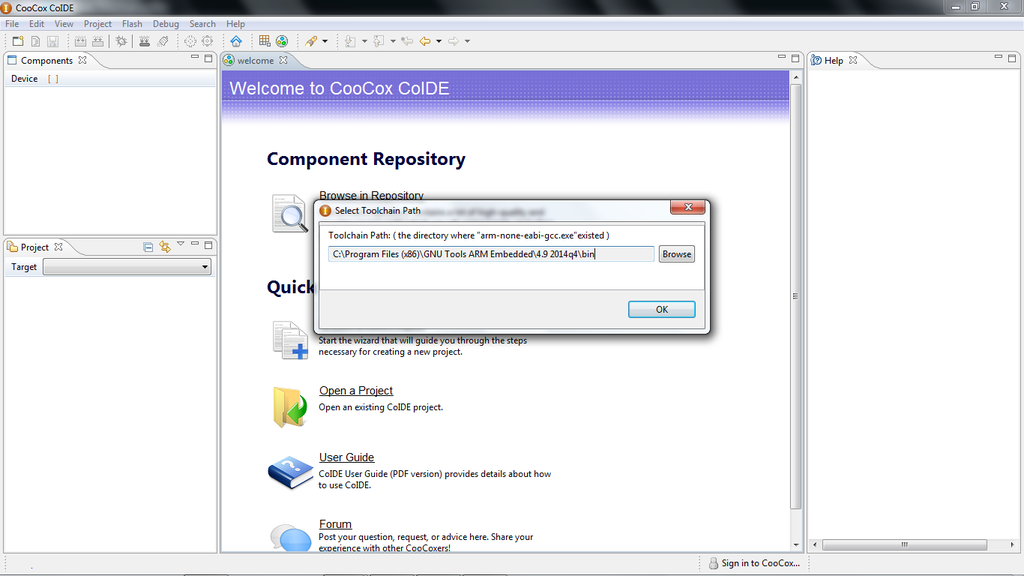The image size is (1024, 576).
Task: Click the Toolchain Path input field
Action: click(x=491, y=254)
